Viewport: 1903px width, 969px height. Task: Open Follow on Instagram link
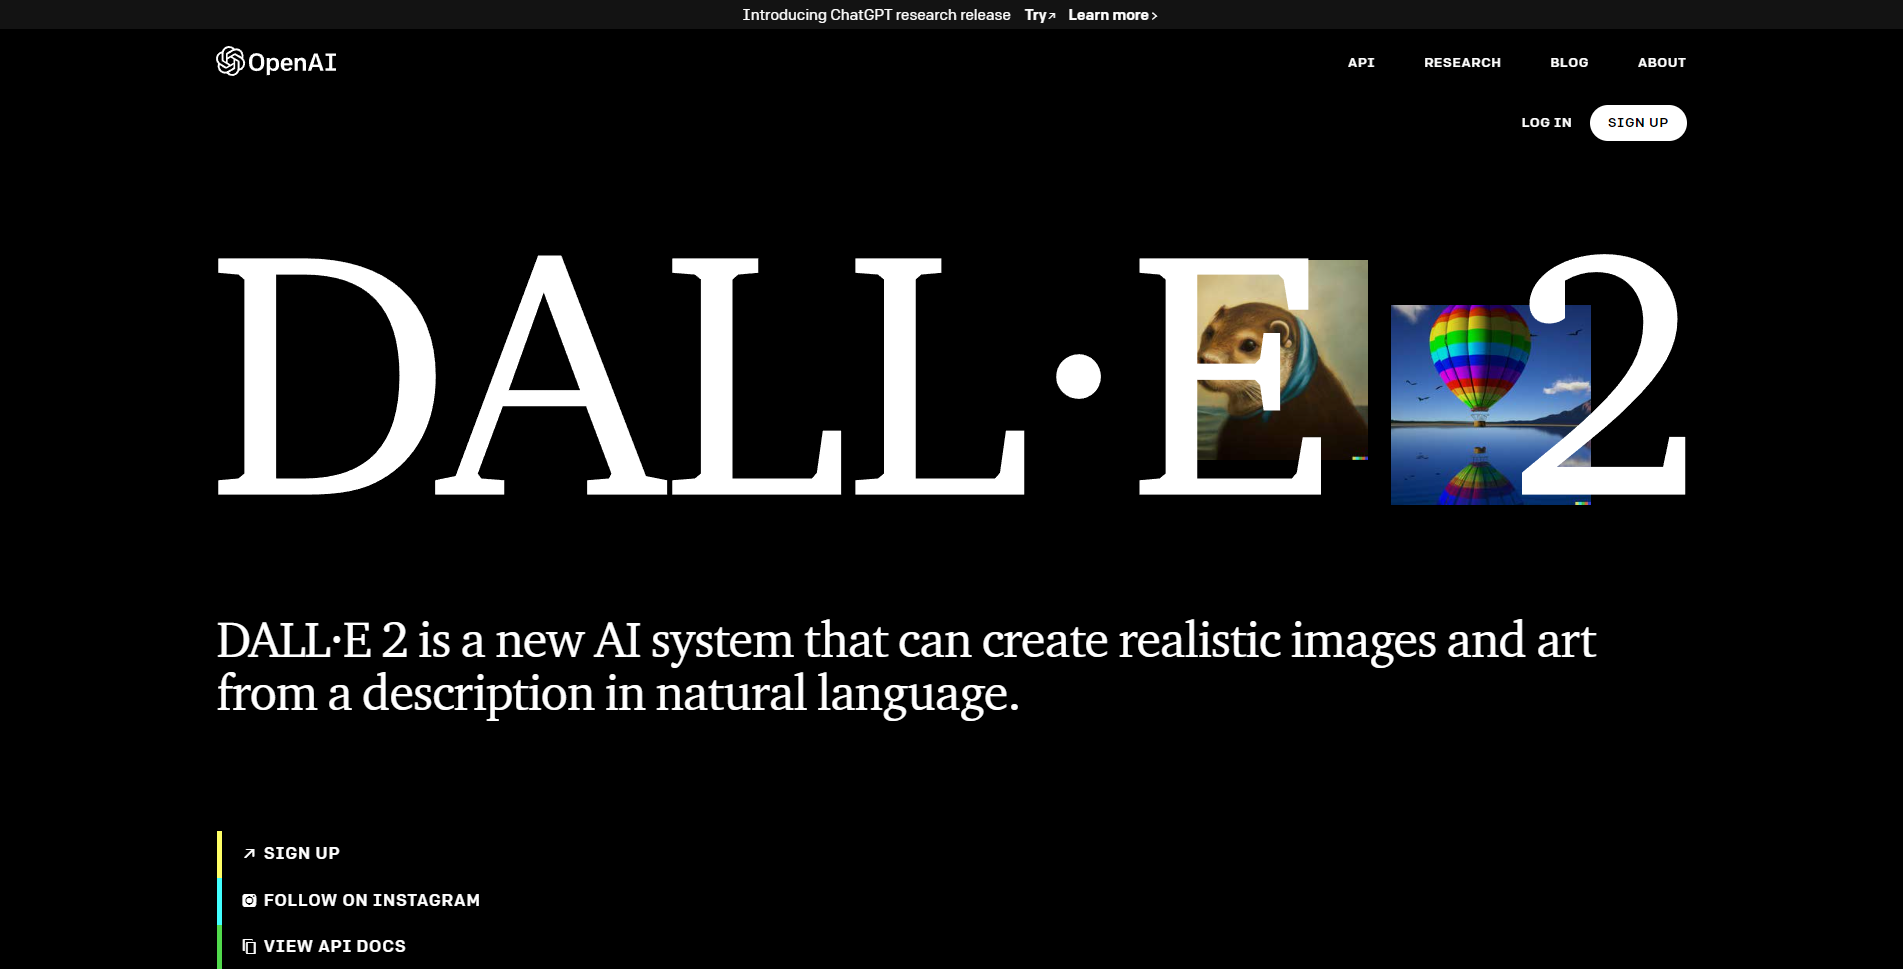point(361,900)
